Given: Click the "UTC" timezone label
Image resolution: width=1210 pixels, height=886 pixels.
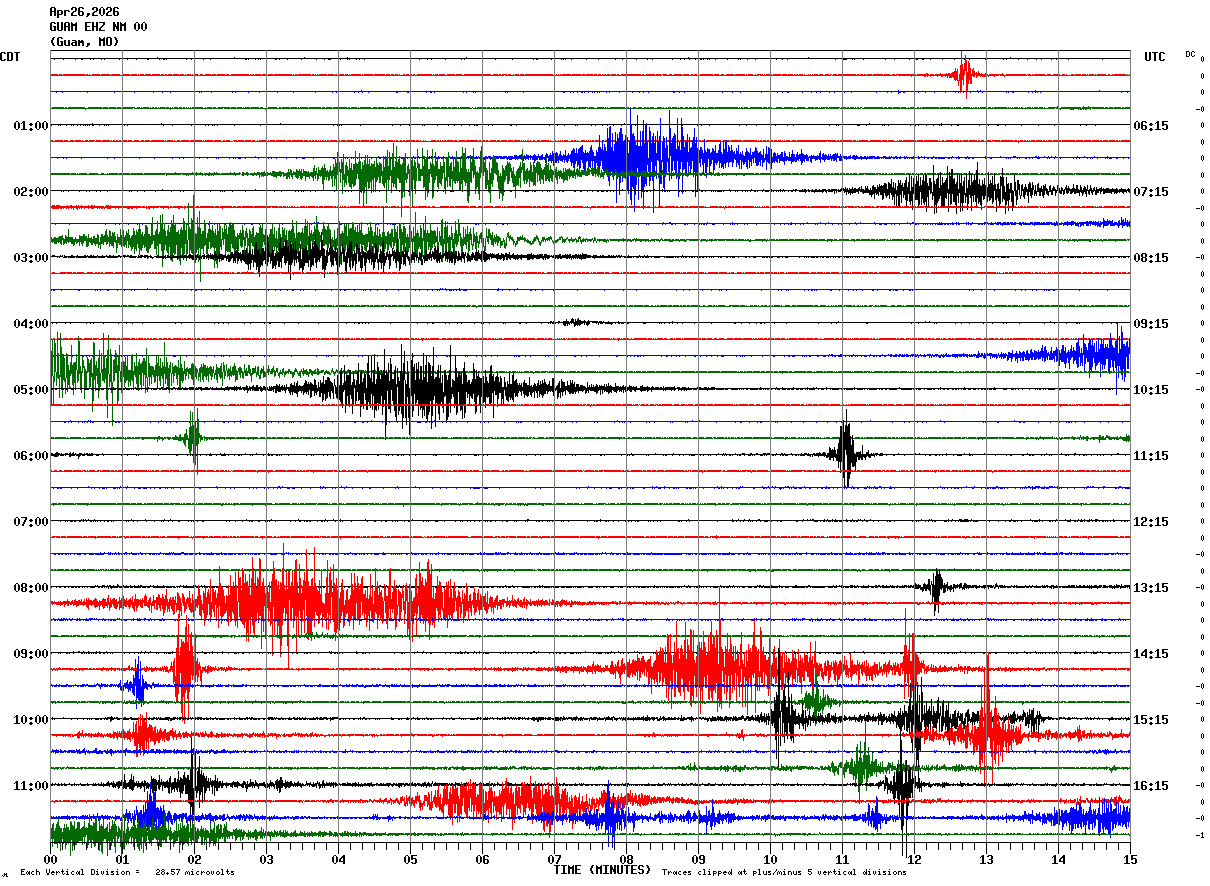Looking at the screenshot, I should (x=1155, y=57).
